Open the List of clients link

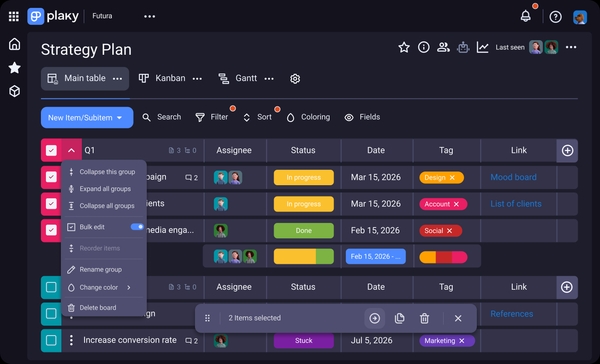(516, 204)
